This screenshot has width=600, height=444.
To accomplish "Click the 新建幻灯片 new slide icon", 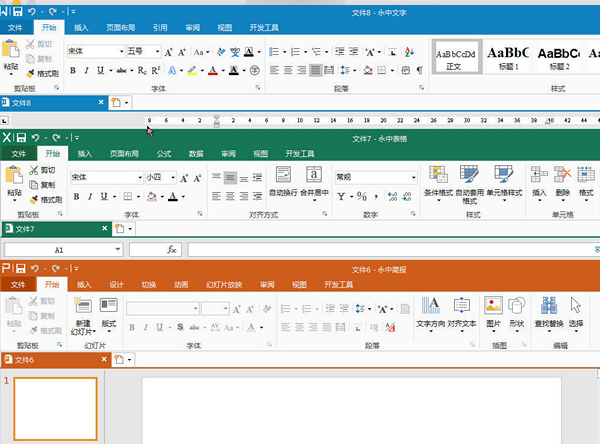I will click(83, 316).
